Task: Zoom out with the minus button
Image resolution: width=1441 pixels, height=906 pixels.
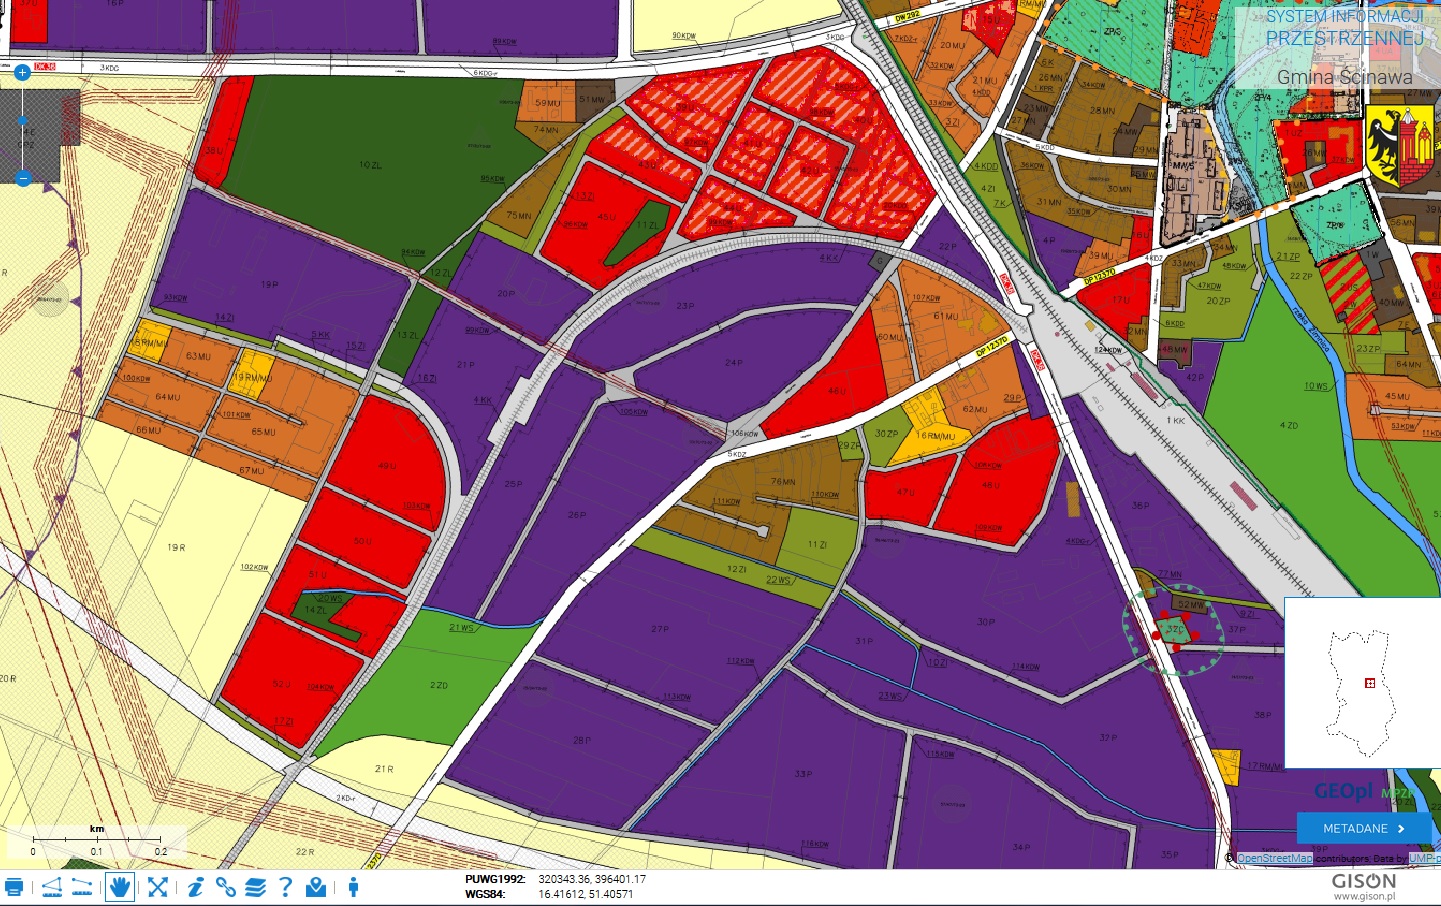Action: [23, 179]
